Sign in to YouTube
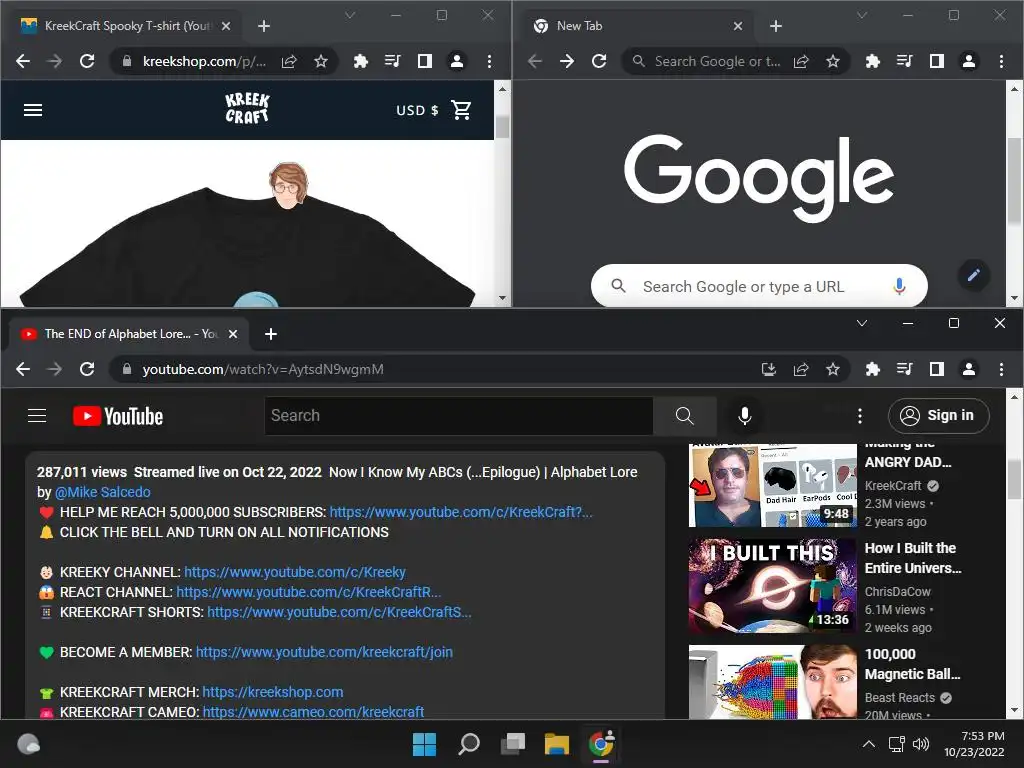This screenshot has width=1024, height=768. (938, 416)
